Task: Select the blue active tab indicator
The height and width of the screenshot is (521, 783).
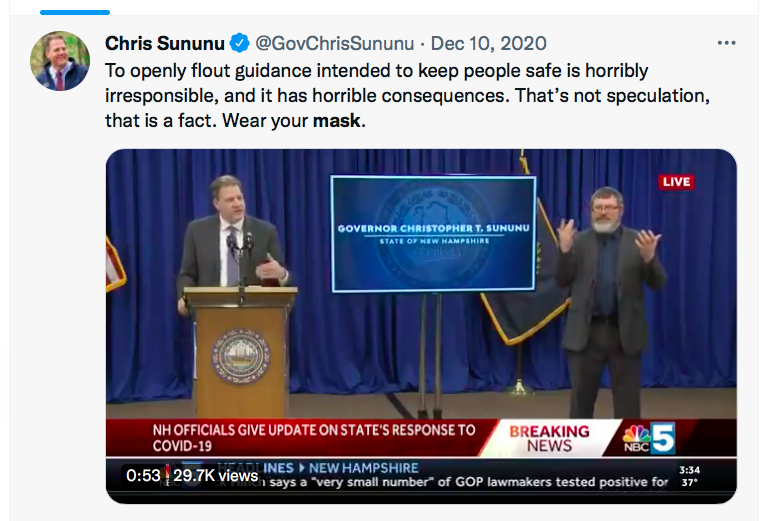Action: (x=78, y=12)
